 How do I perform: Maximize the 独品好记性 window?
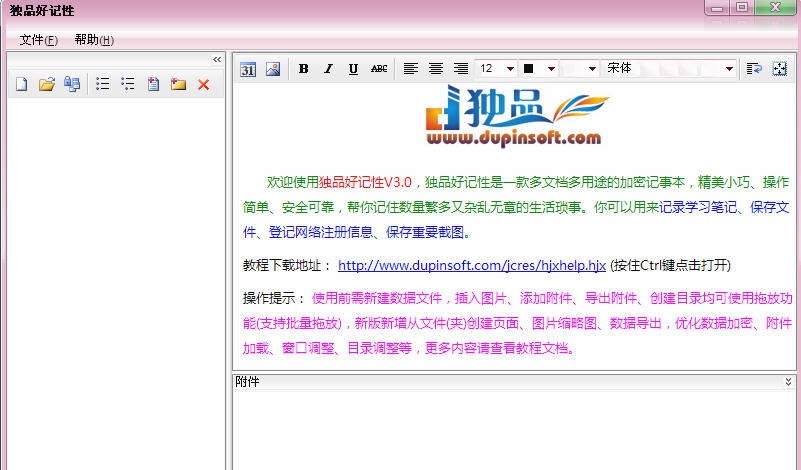[742, 8]
